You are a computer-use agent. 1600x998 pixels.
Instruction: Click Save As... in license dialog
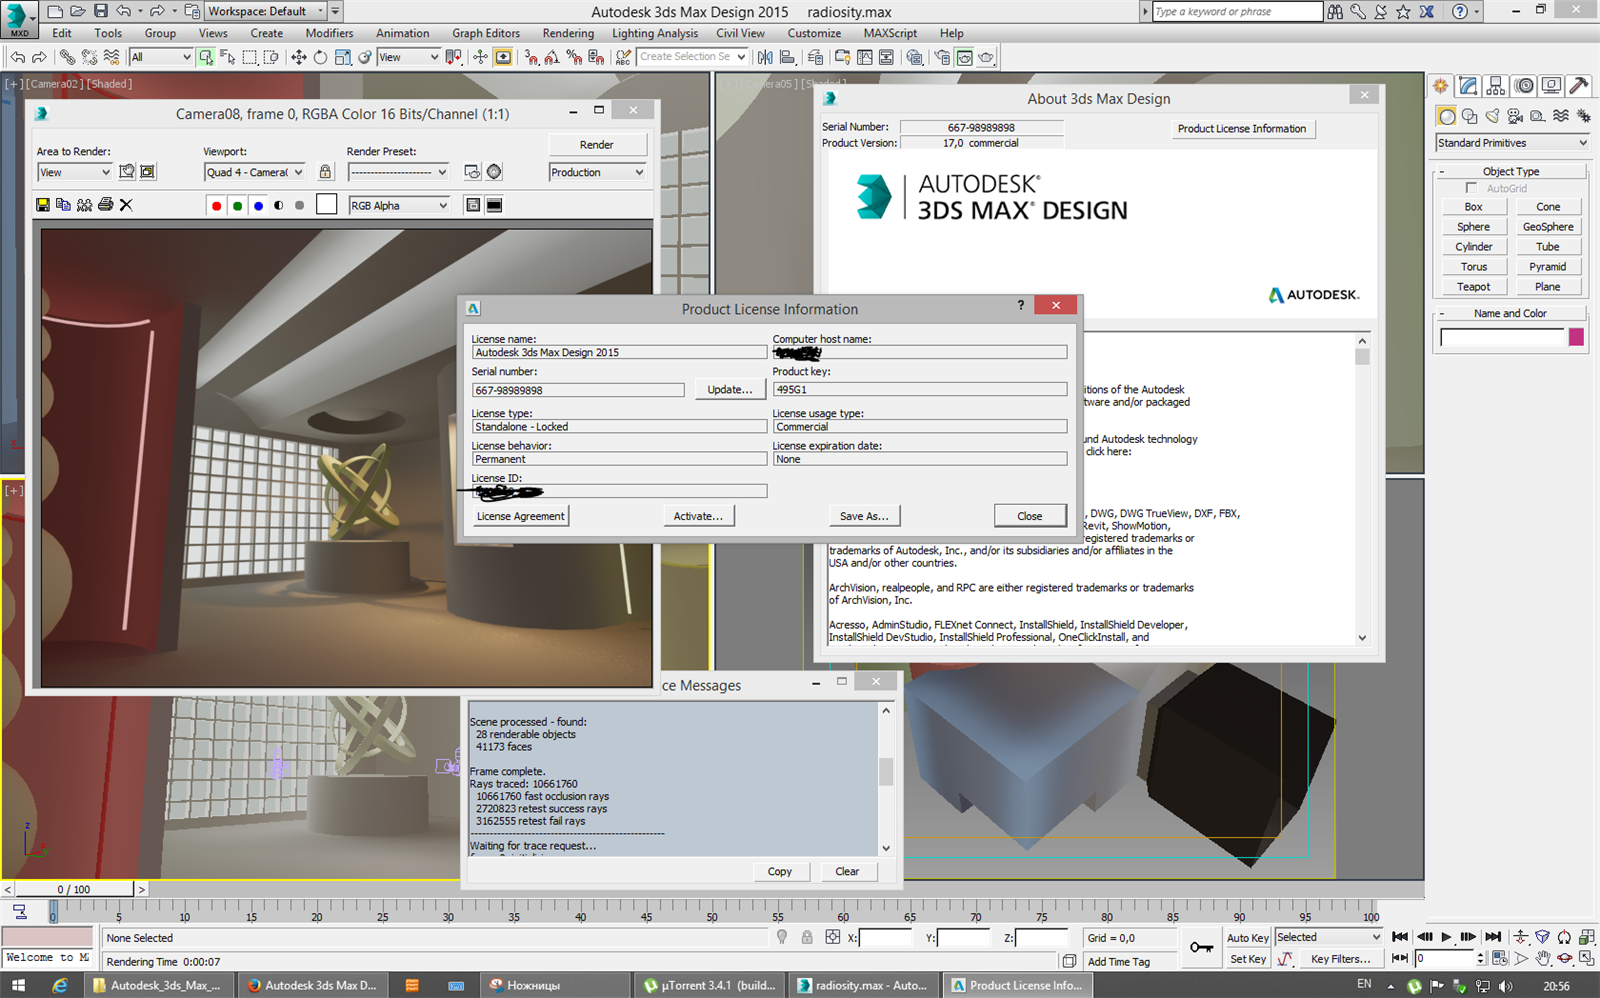click(864, 516)
